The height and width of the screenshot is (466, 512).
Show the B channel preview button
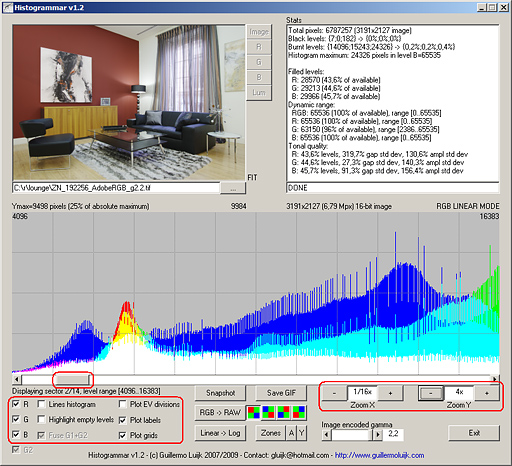pyautogui.click(x=259, y=77)
